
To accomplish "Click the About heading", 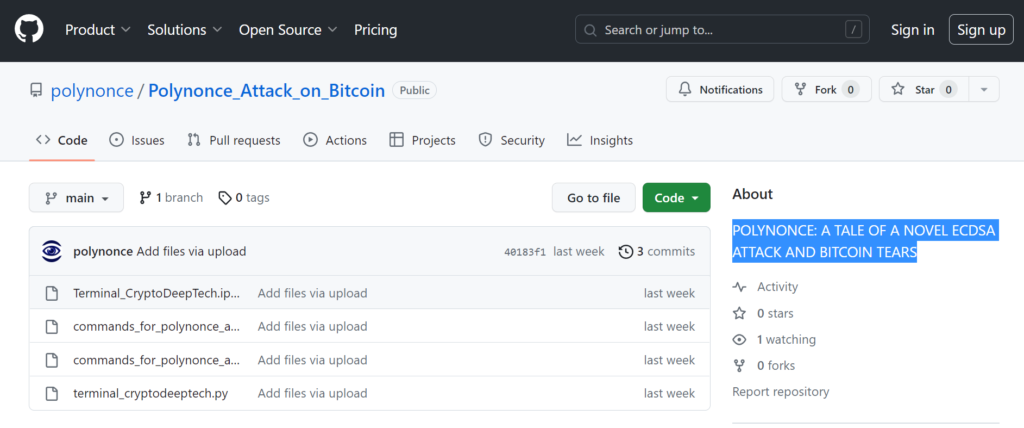I will (752, 194).
